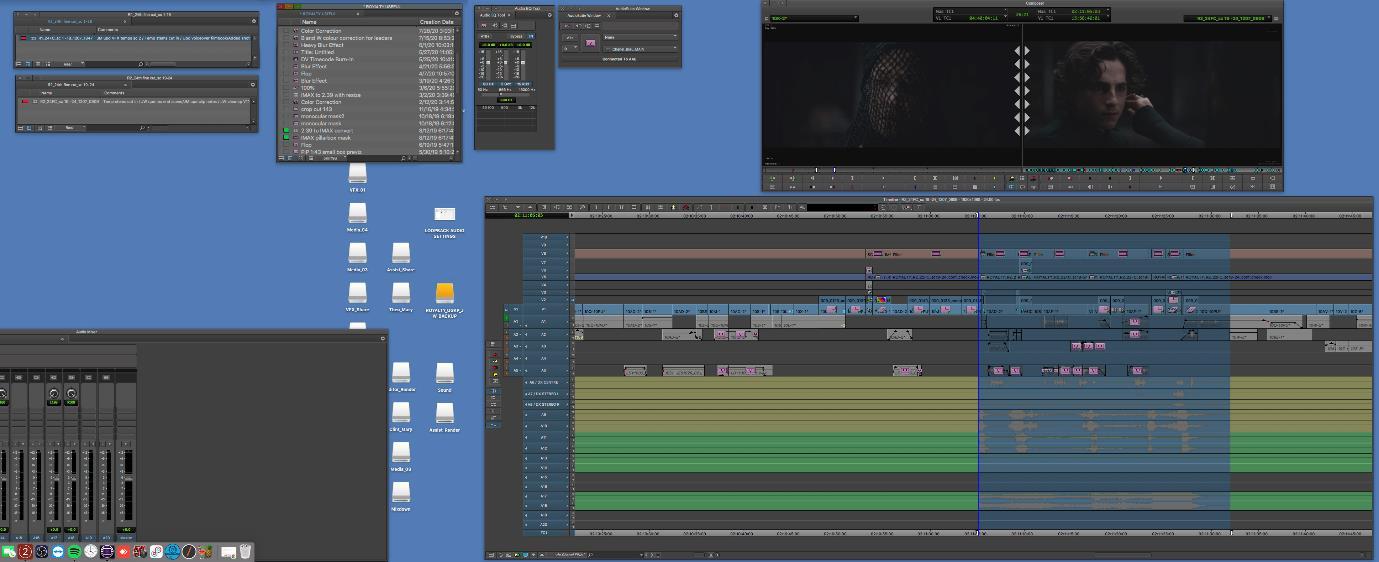Viewport: 1379px width, 562px height.
Task: Adjust the middle EQ band gain slider
Action: click(x=506, y=62)
